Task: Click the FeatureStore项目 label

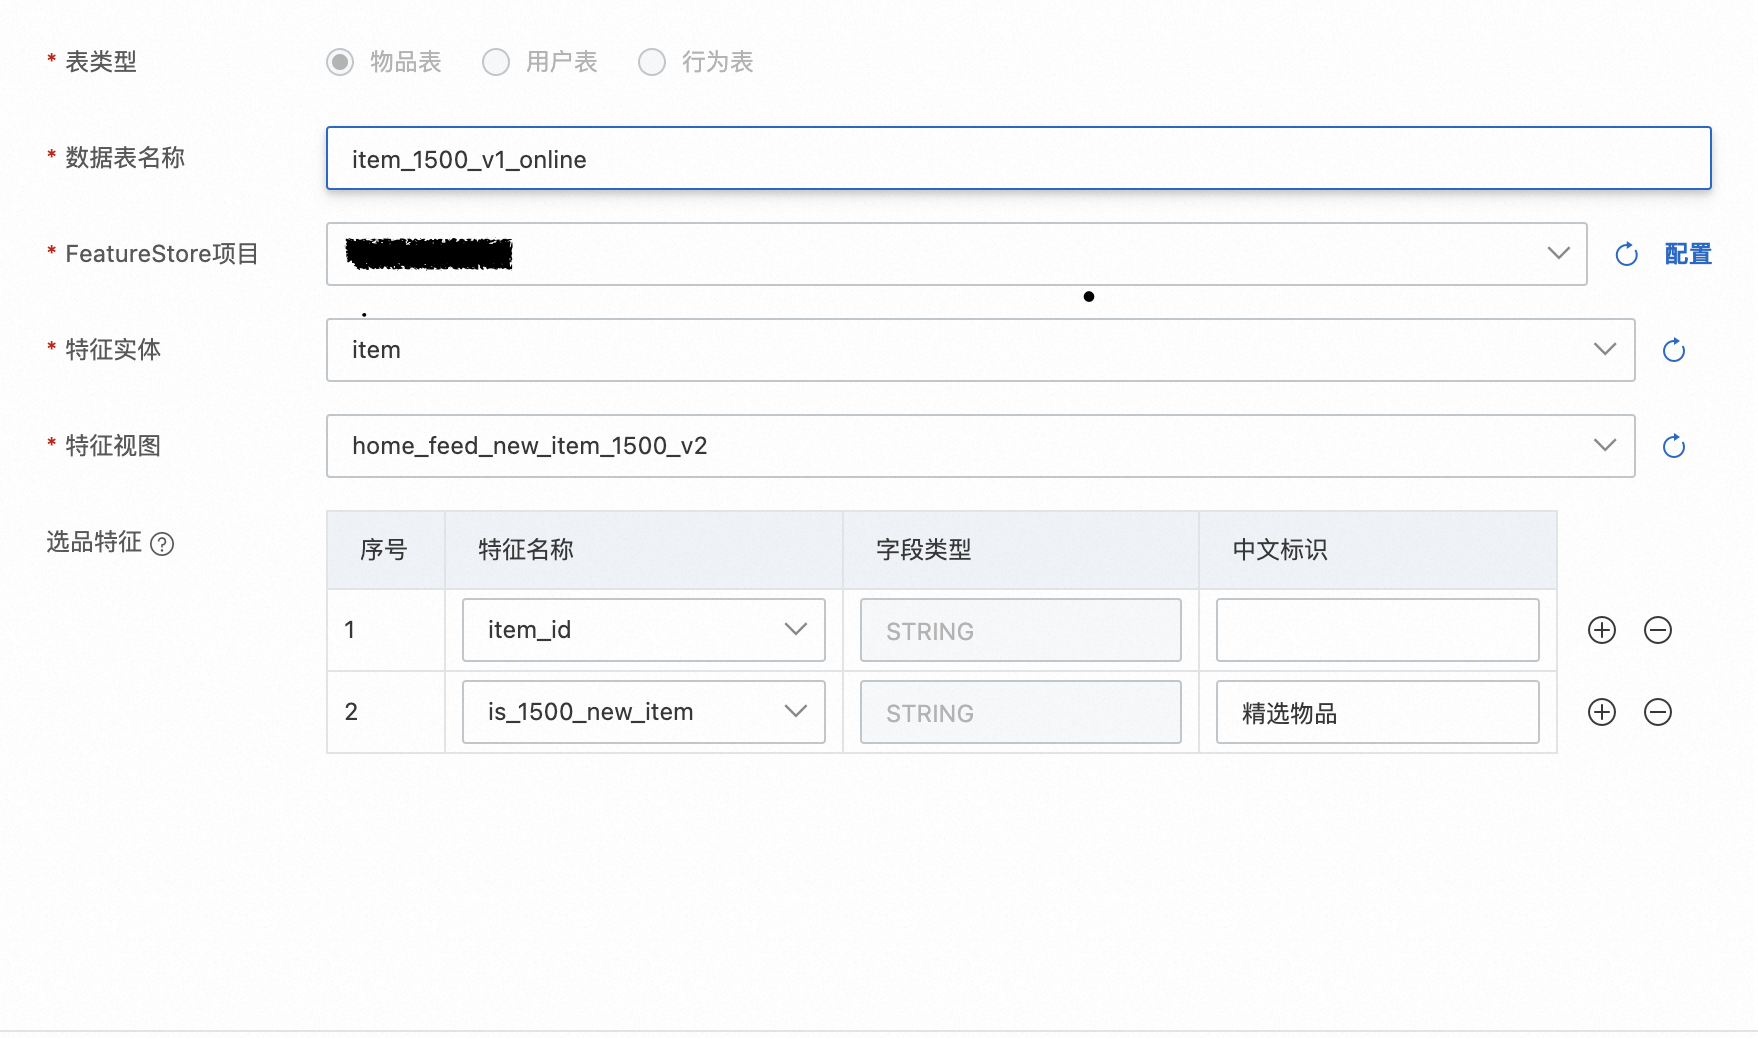Action: click(162, 254)
